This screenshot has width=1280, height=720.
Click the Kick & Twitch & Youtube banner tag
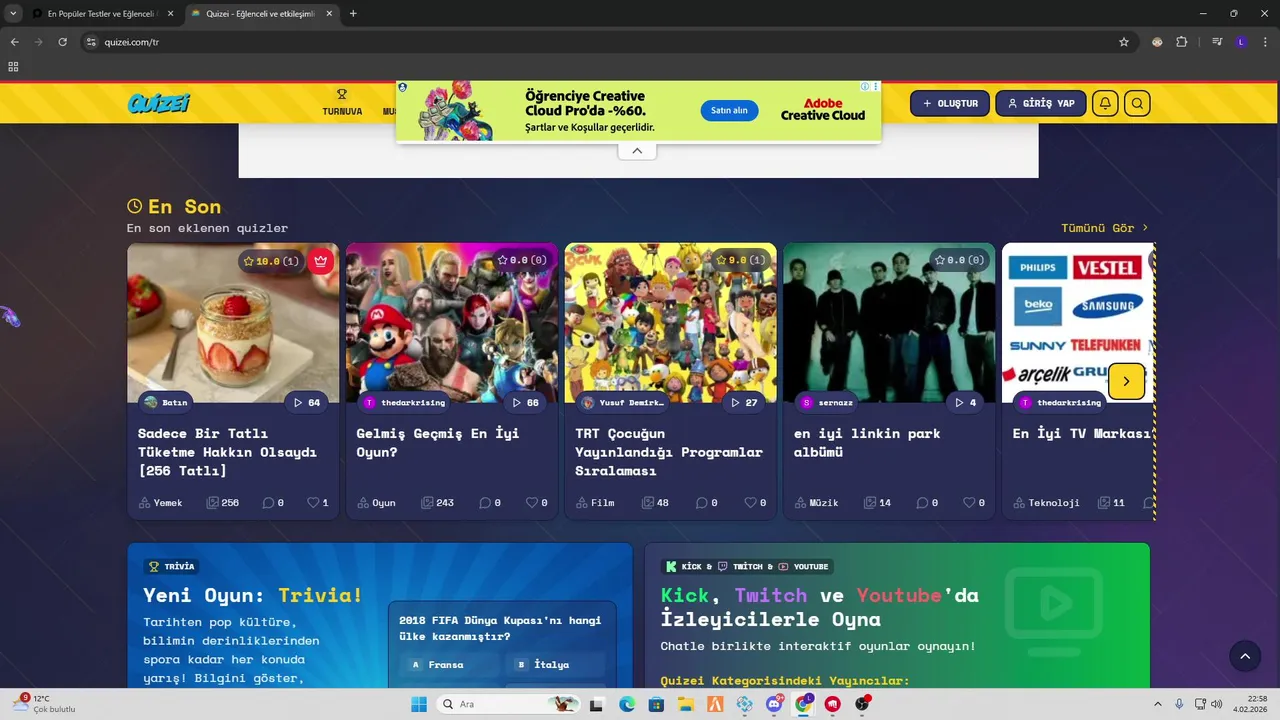pyautogui.click(x=747, y=566)
